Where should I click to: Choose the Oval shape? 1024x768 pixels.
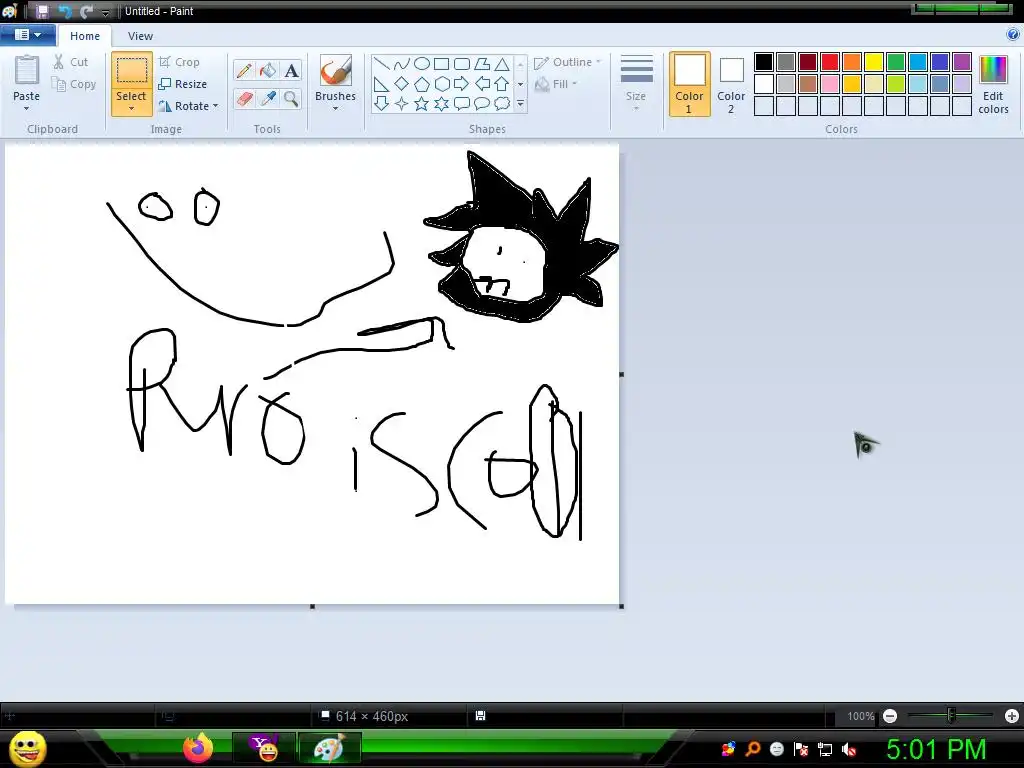pyautogui.click(x=422, y=63)
